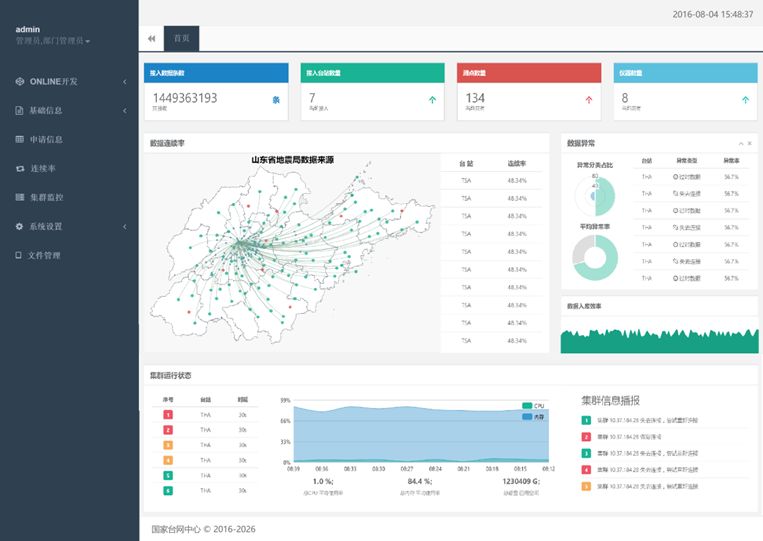Click the 文件管理 icon in sidebar
Image resolution: width=763 pixels, height=541 pixels.
[x=20, y=255]
